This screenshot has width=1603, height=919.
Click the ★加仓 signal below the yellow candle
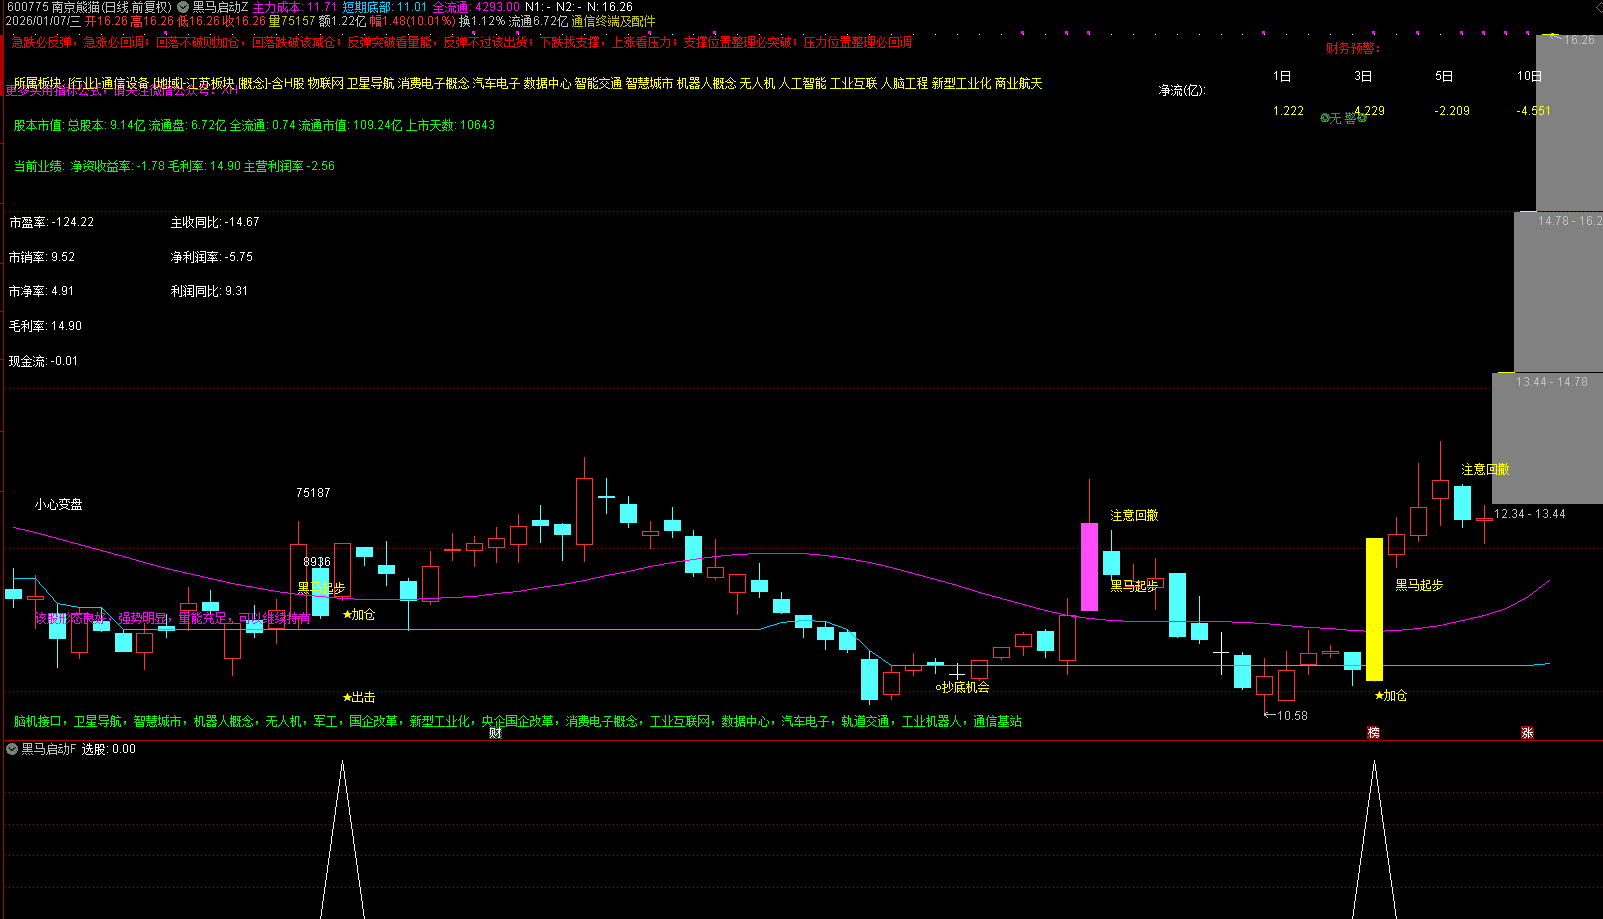click(1391, 696)
